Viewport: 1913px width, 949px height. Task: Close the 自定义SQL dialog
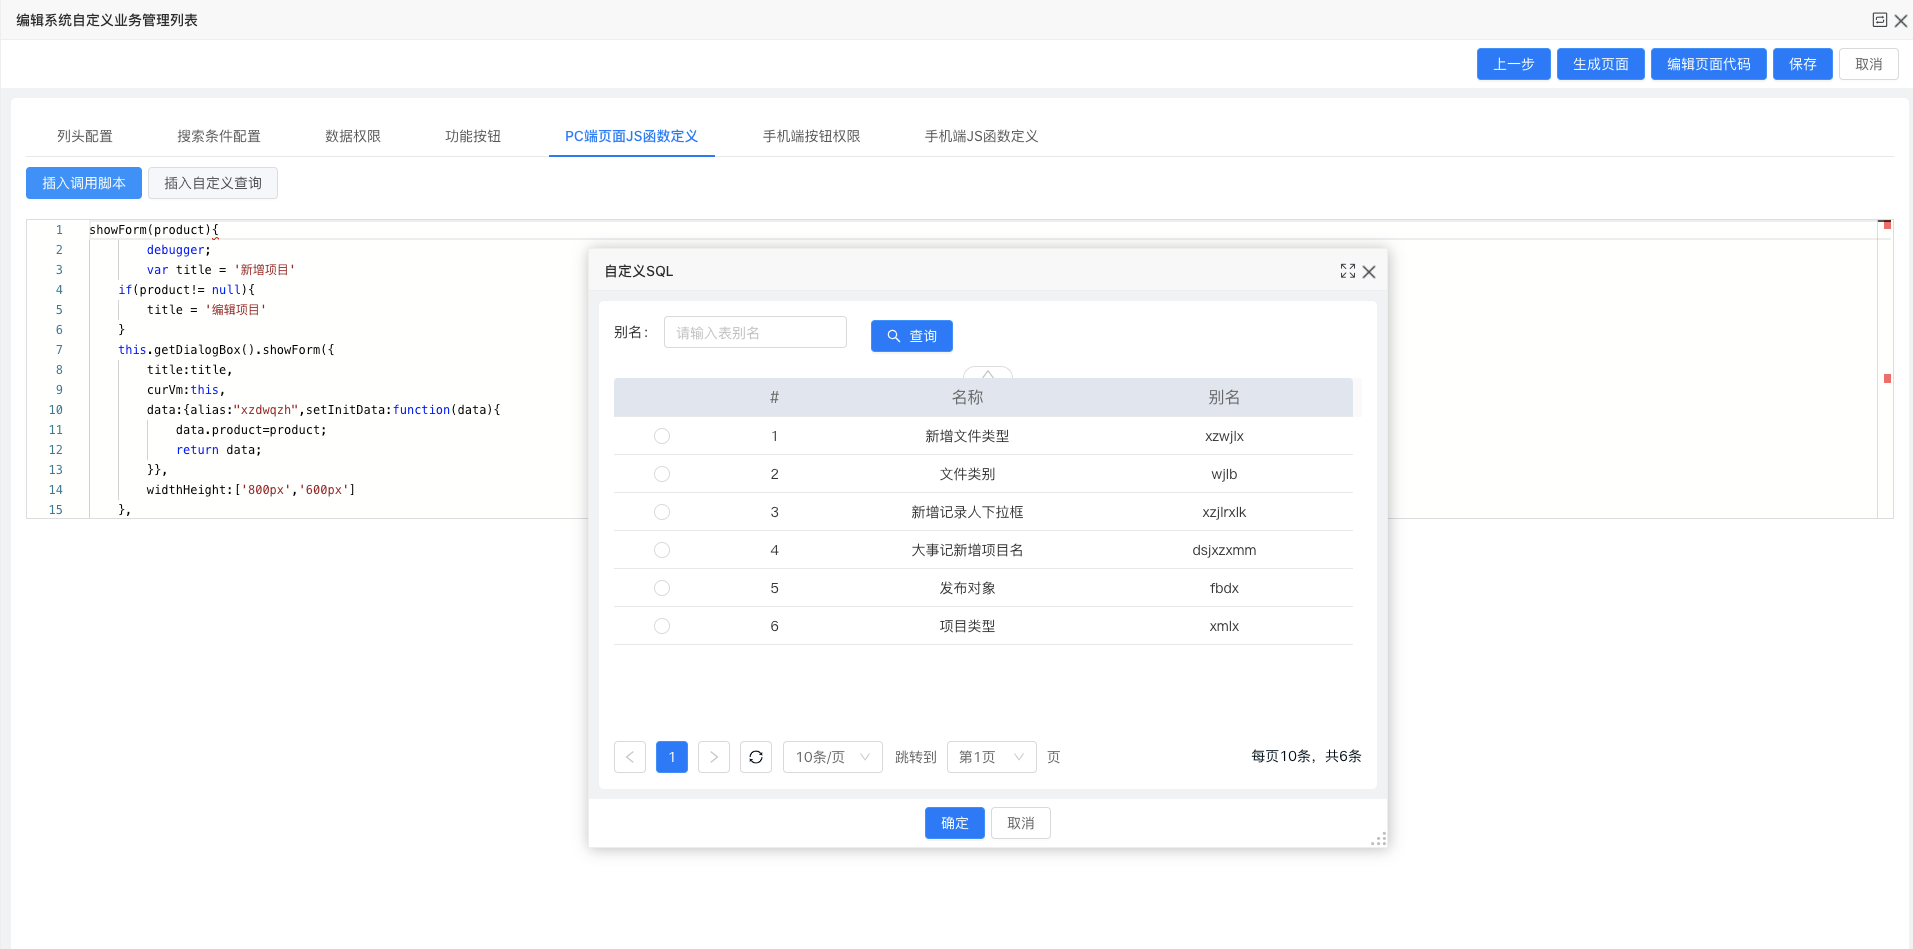coord(1369,272)
